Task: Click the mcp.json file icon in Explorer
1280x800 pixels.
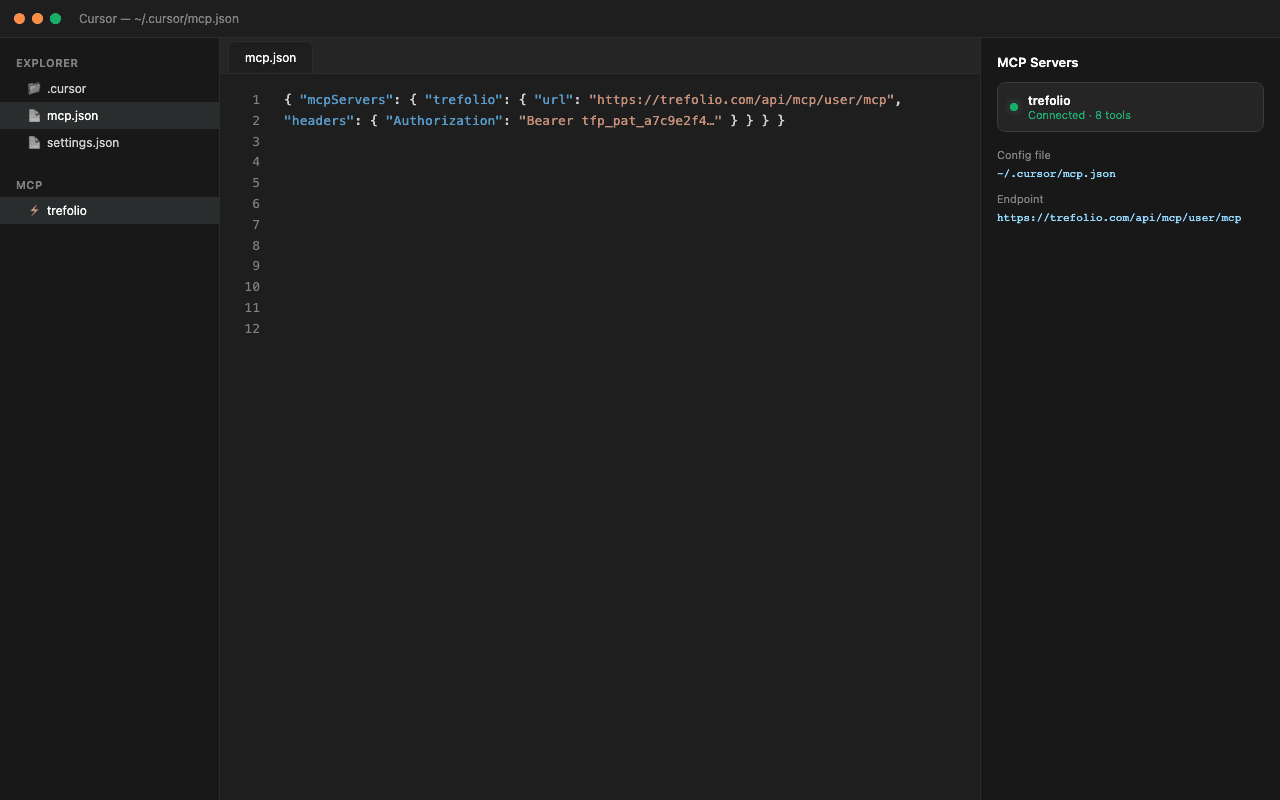Action: point(34,116)
